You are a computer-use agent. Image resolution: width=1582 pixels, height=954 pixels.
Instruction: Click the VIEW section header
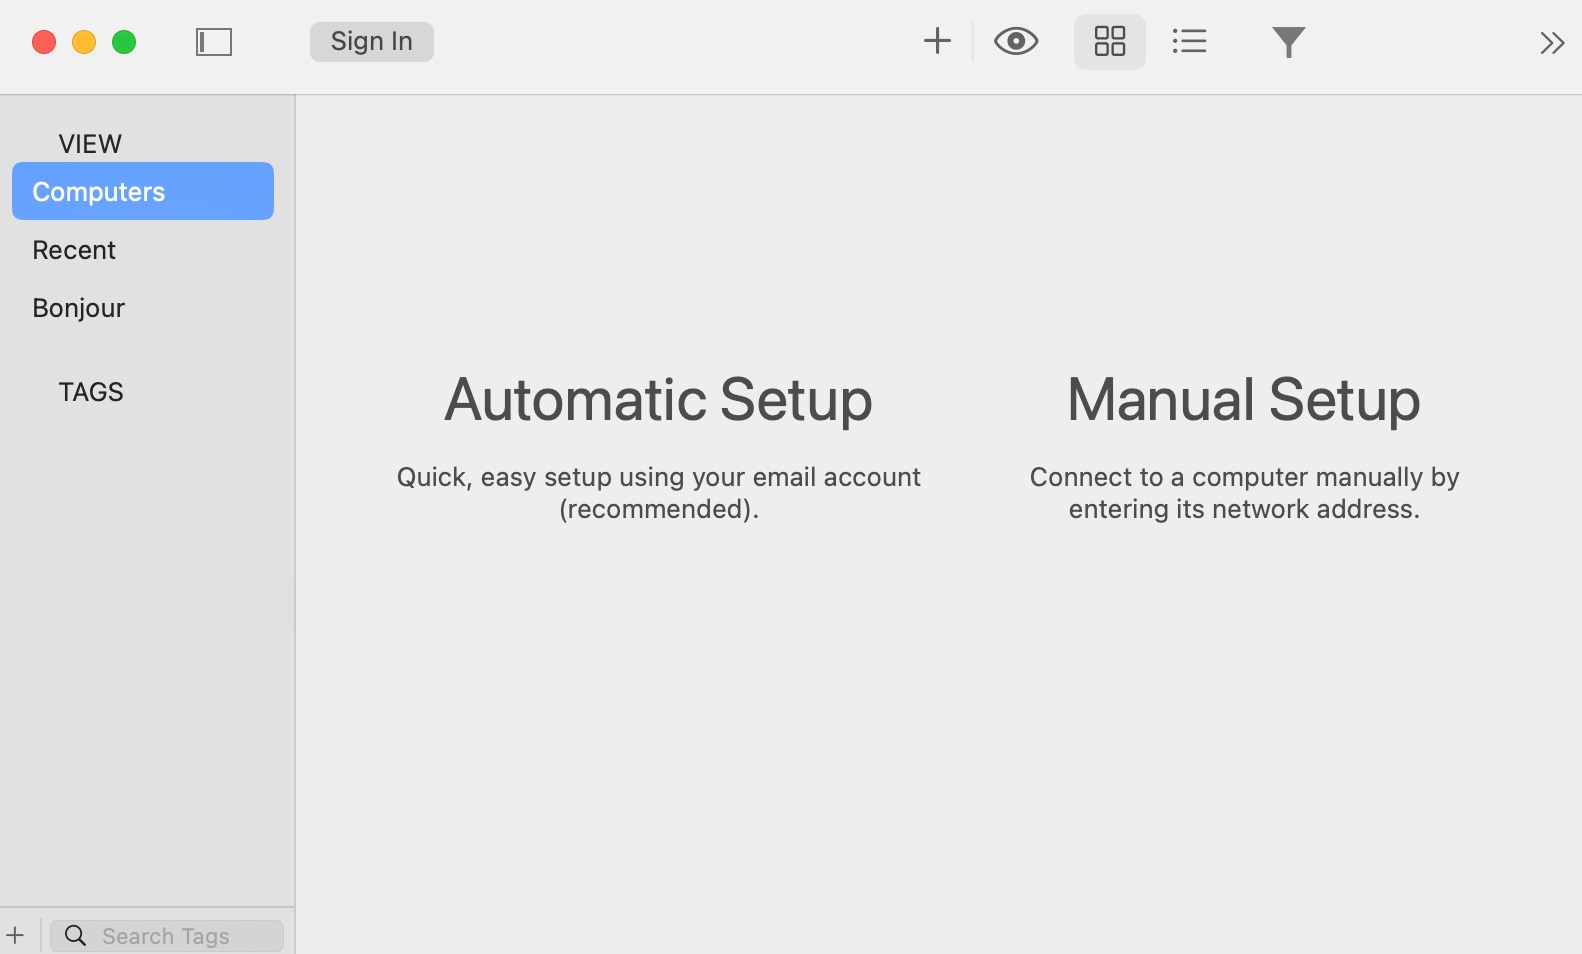pyautogui.click(x=90, y=144)
